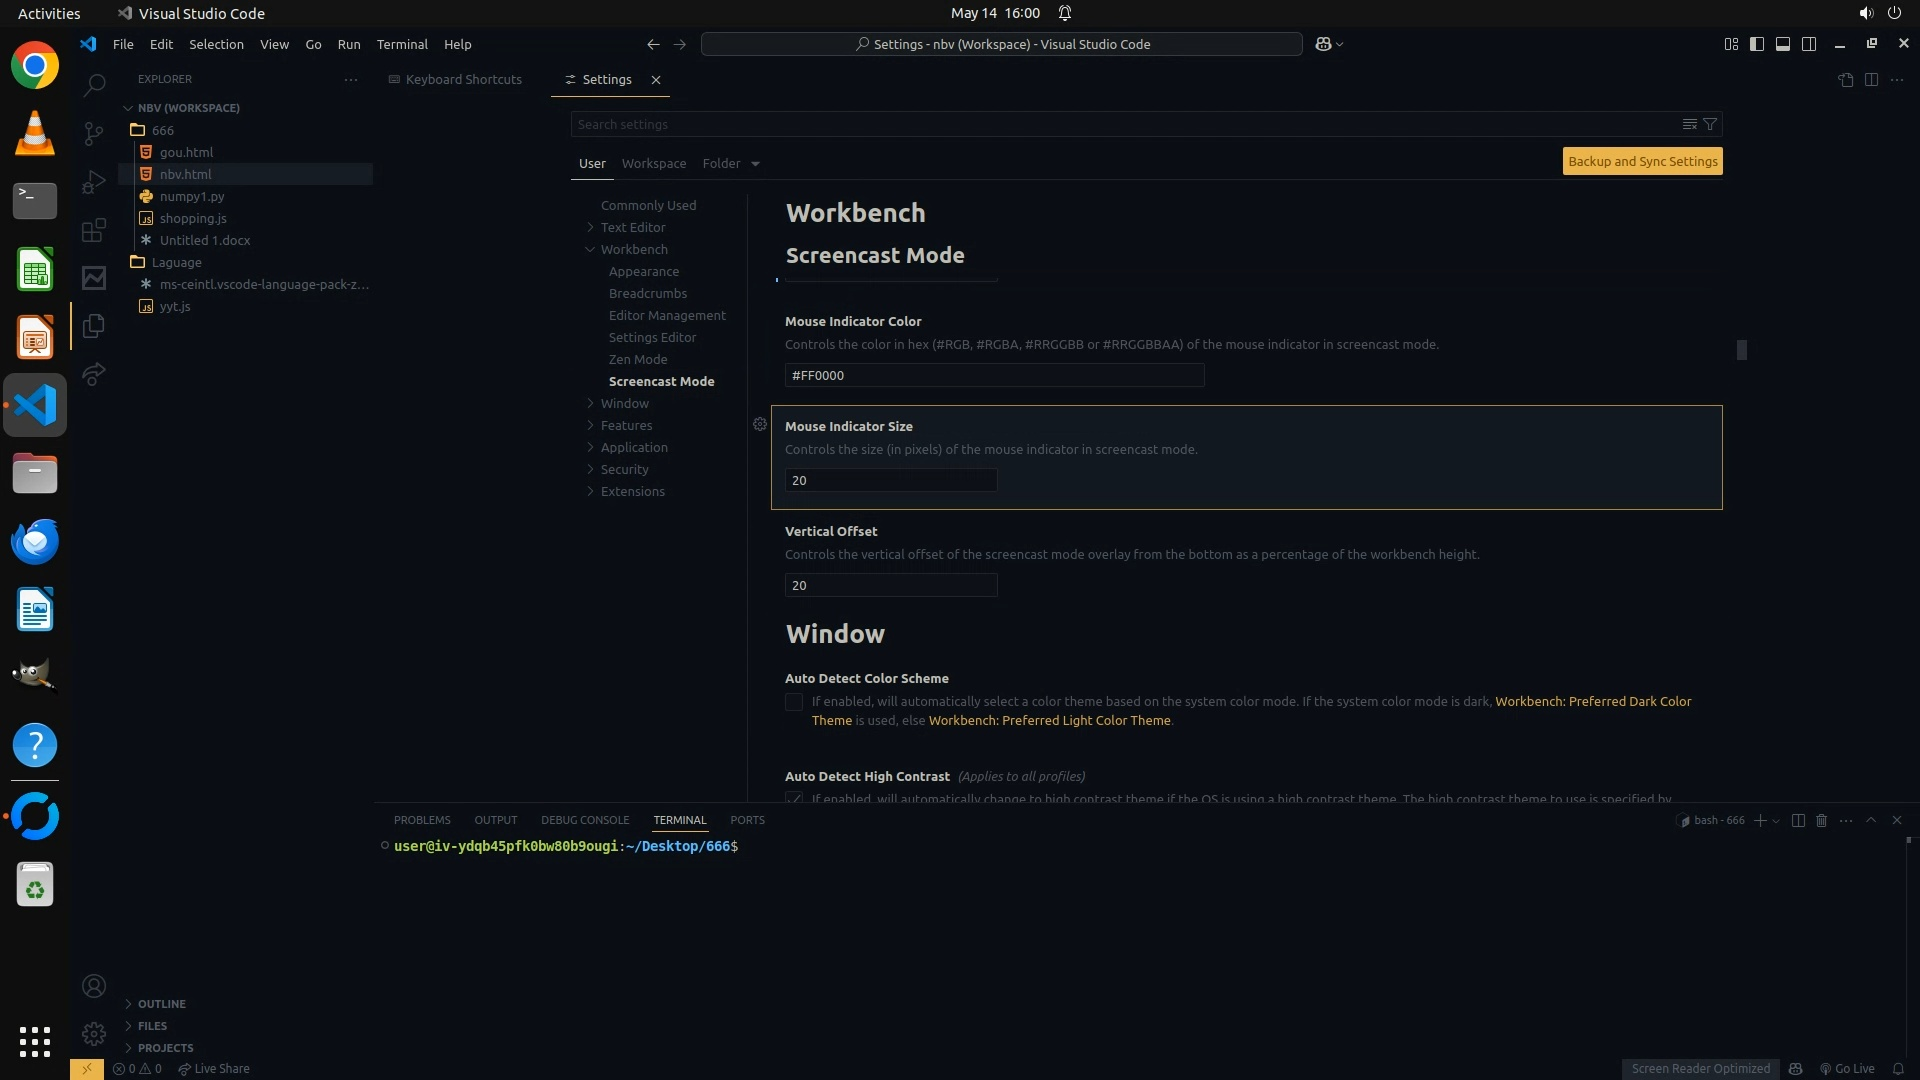The width and height of the screenshot is (1920, 1080).
Task: Click Backup and Sync Settings button
Action: click(x=1642, y=161)
